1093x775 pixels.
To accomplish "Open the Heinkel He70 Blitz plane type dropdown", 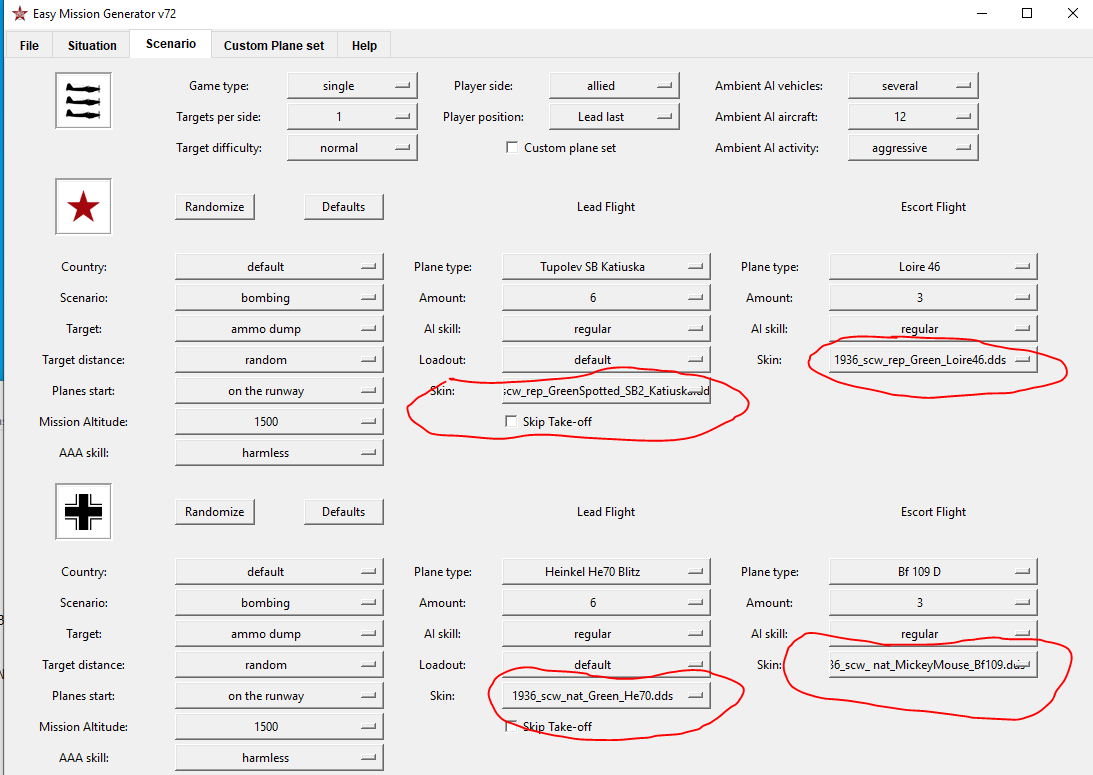I will 606,571.
